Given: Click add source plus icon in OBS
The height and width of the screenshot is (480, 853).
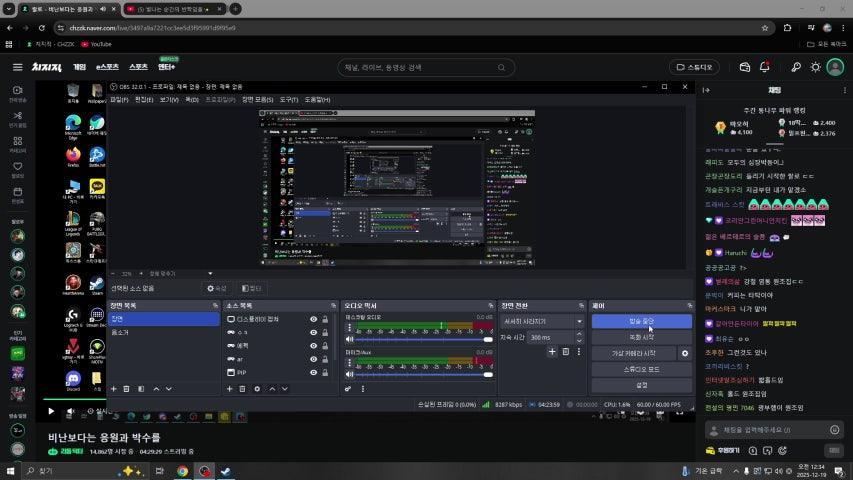Looking at the screenshot, I should click(x=229, y=388).
